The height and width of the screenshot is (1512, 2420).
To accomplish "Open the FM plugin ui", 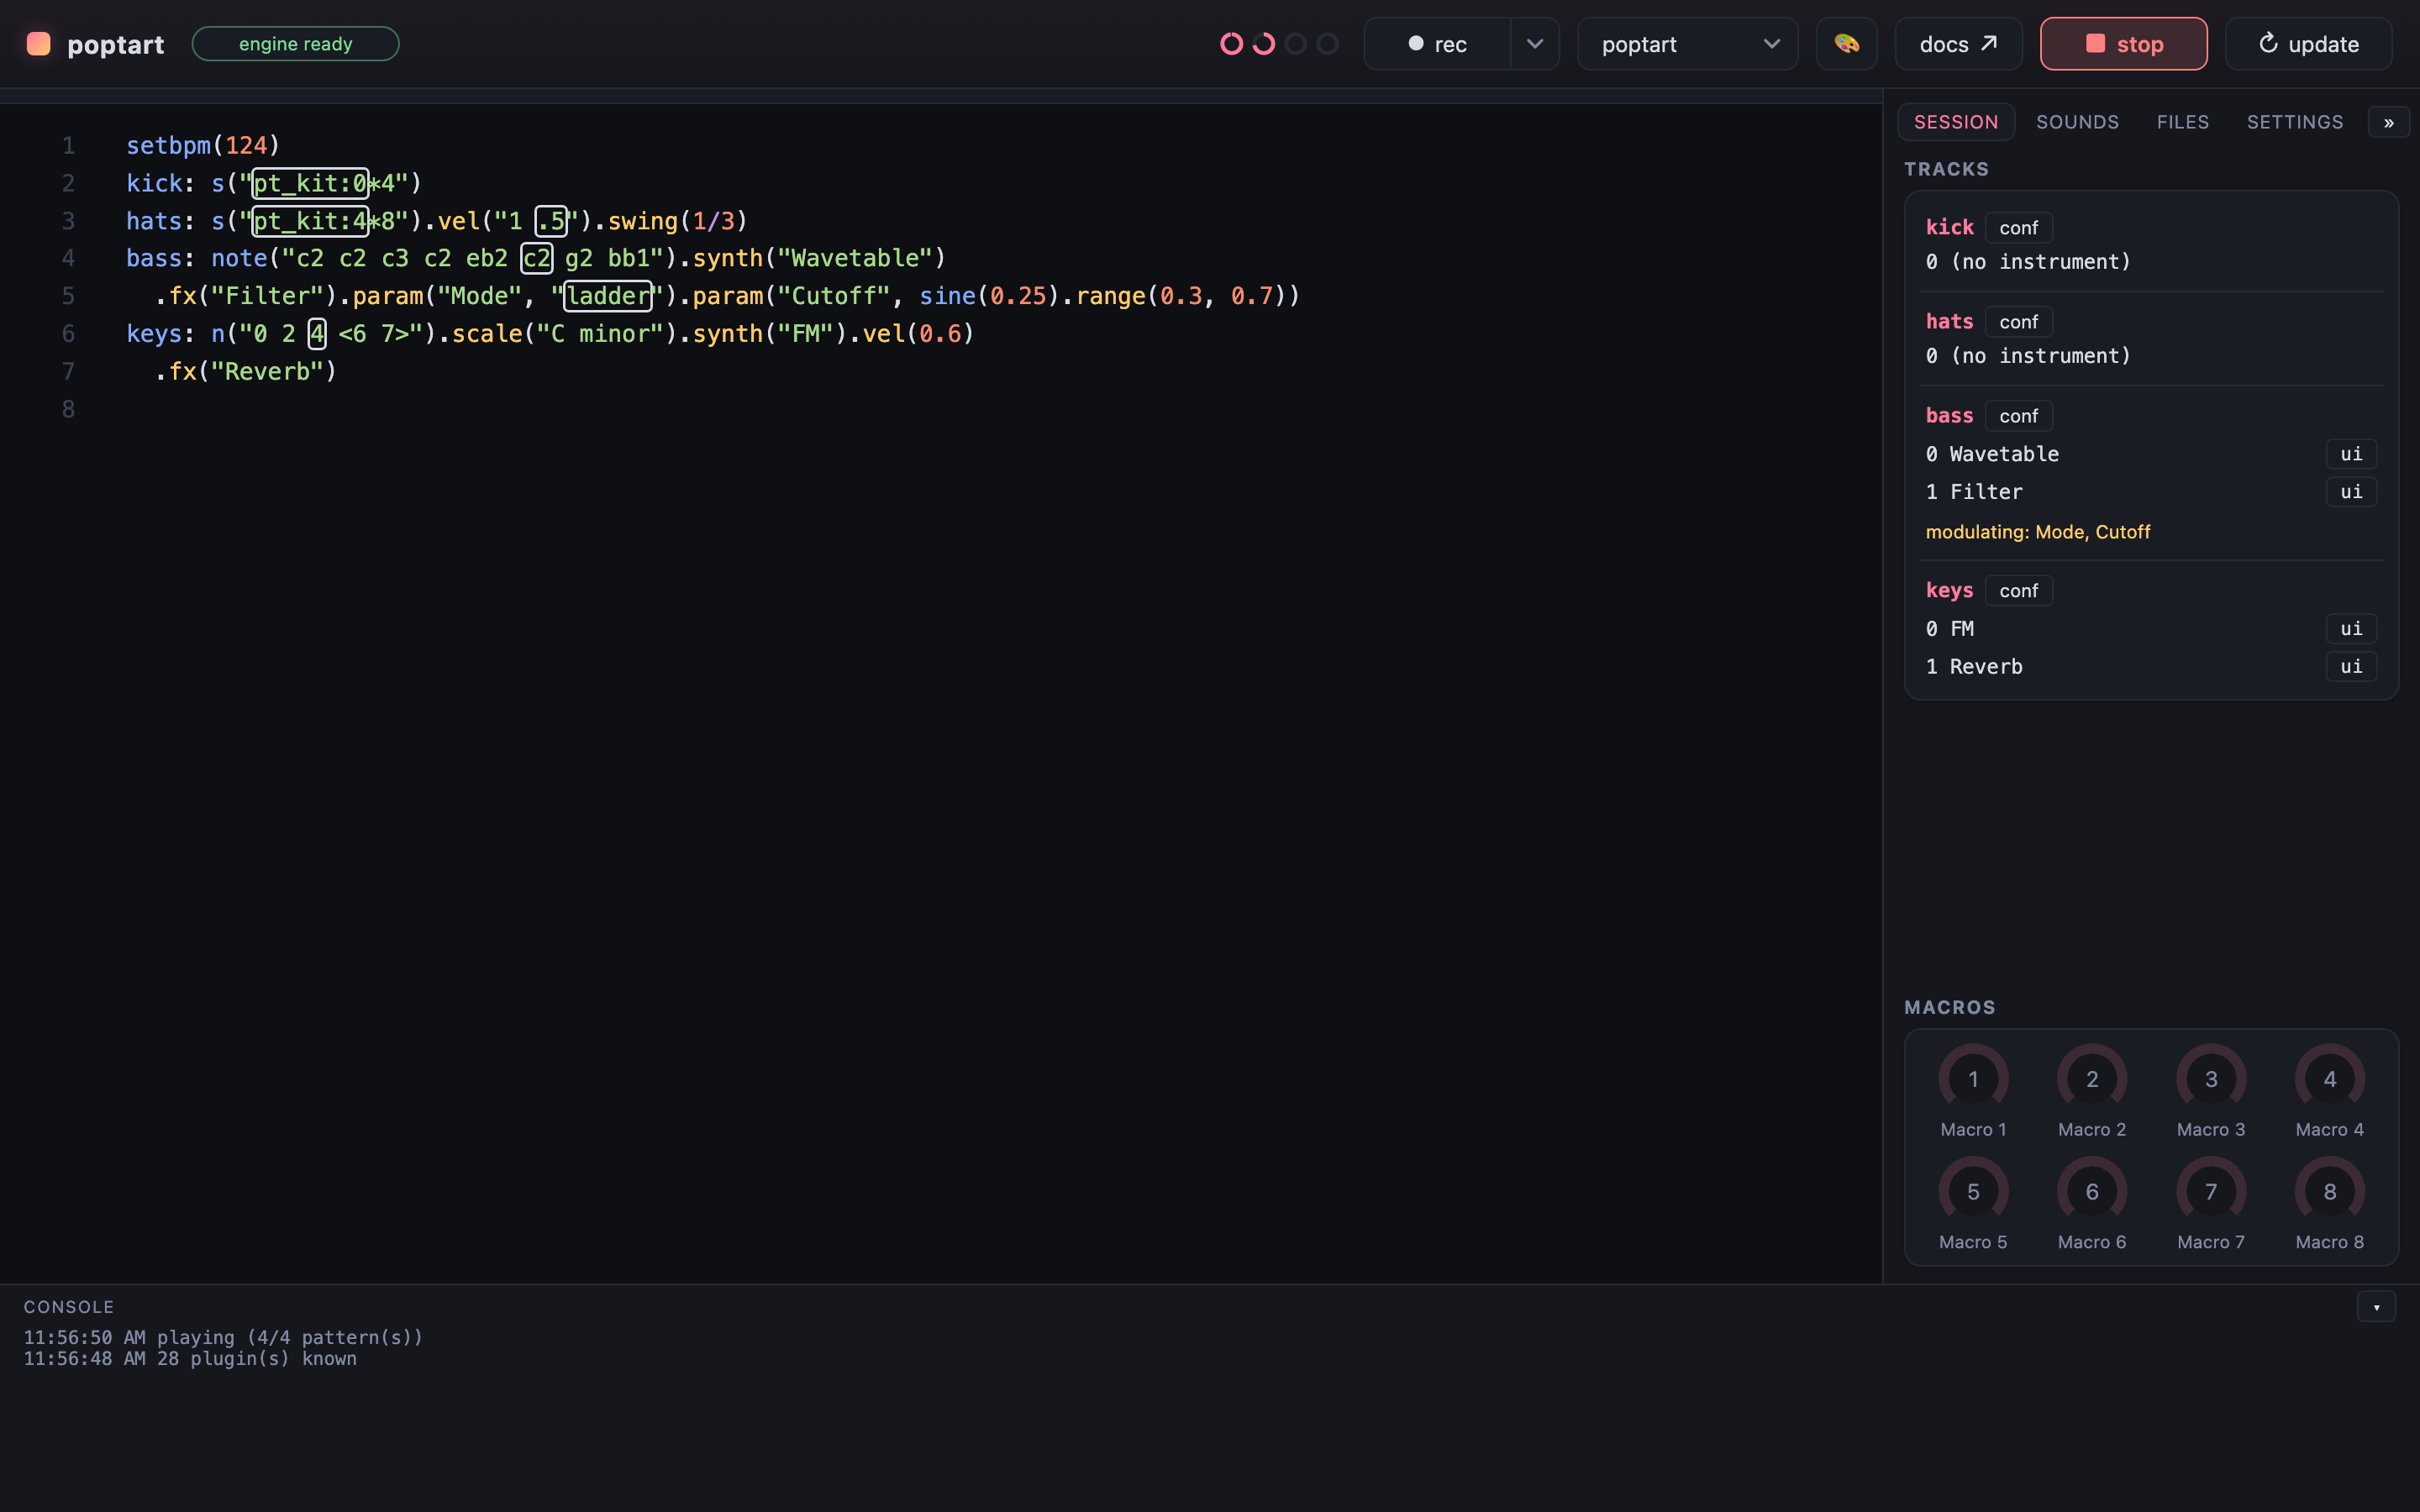I will pyautogui.click(x=2350, y=629).
